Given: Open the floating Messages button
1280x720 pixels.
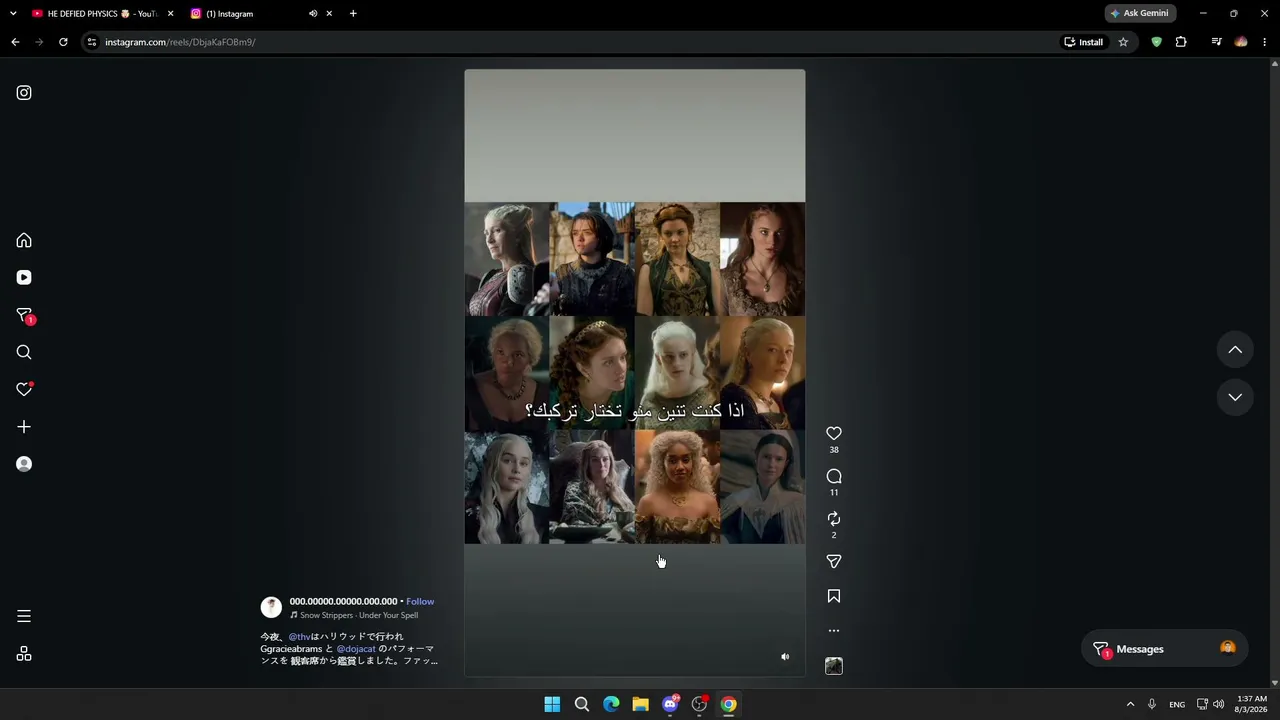Looking at the screenshot, I should coord(1164,649).
